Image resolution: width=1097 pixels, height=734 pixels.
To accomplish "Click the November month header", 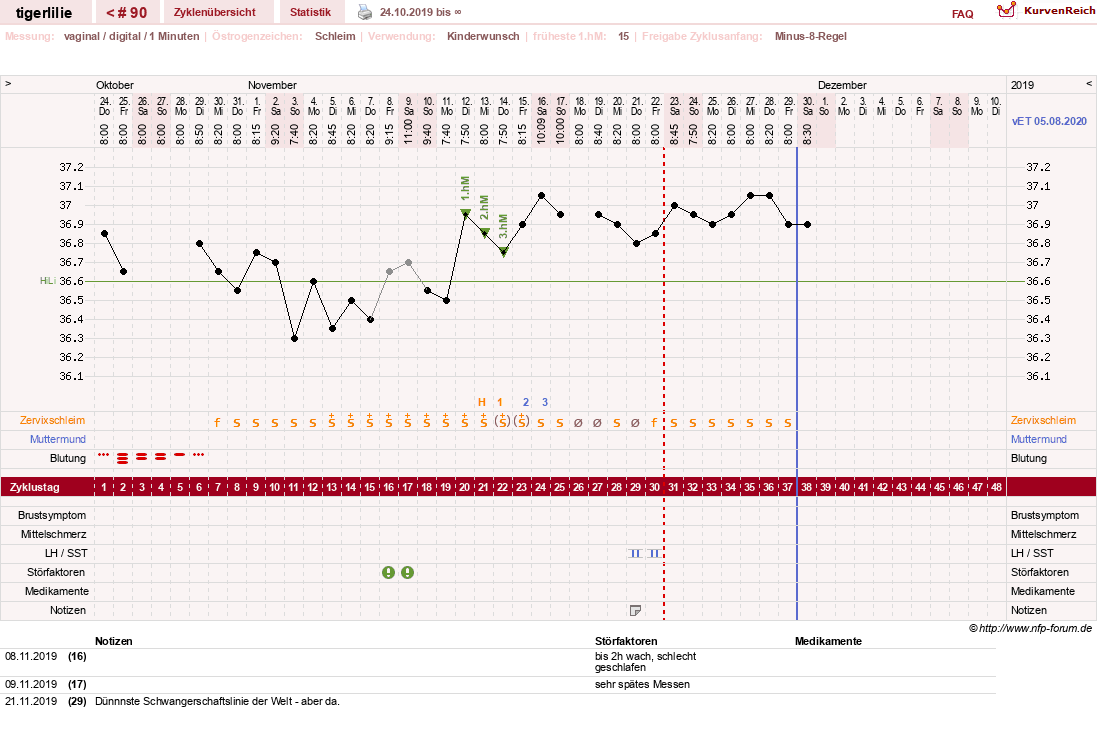I will coord(272,85).
